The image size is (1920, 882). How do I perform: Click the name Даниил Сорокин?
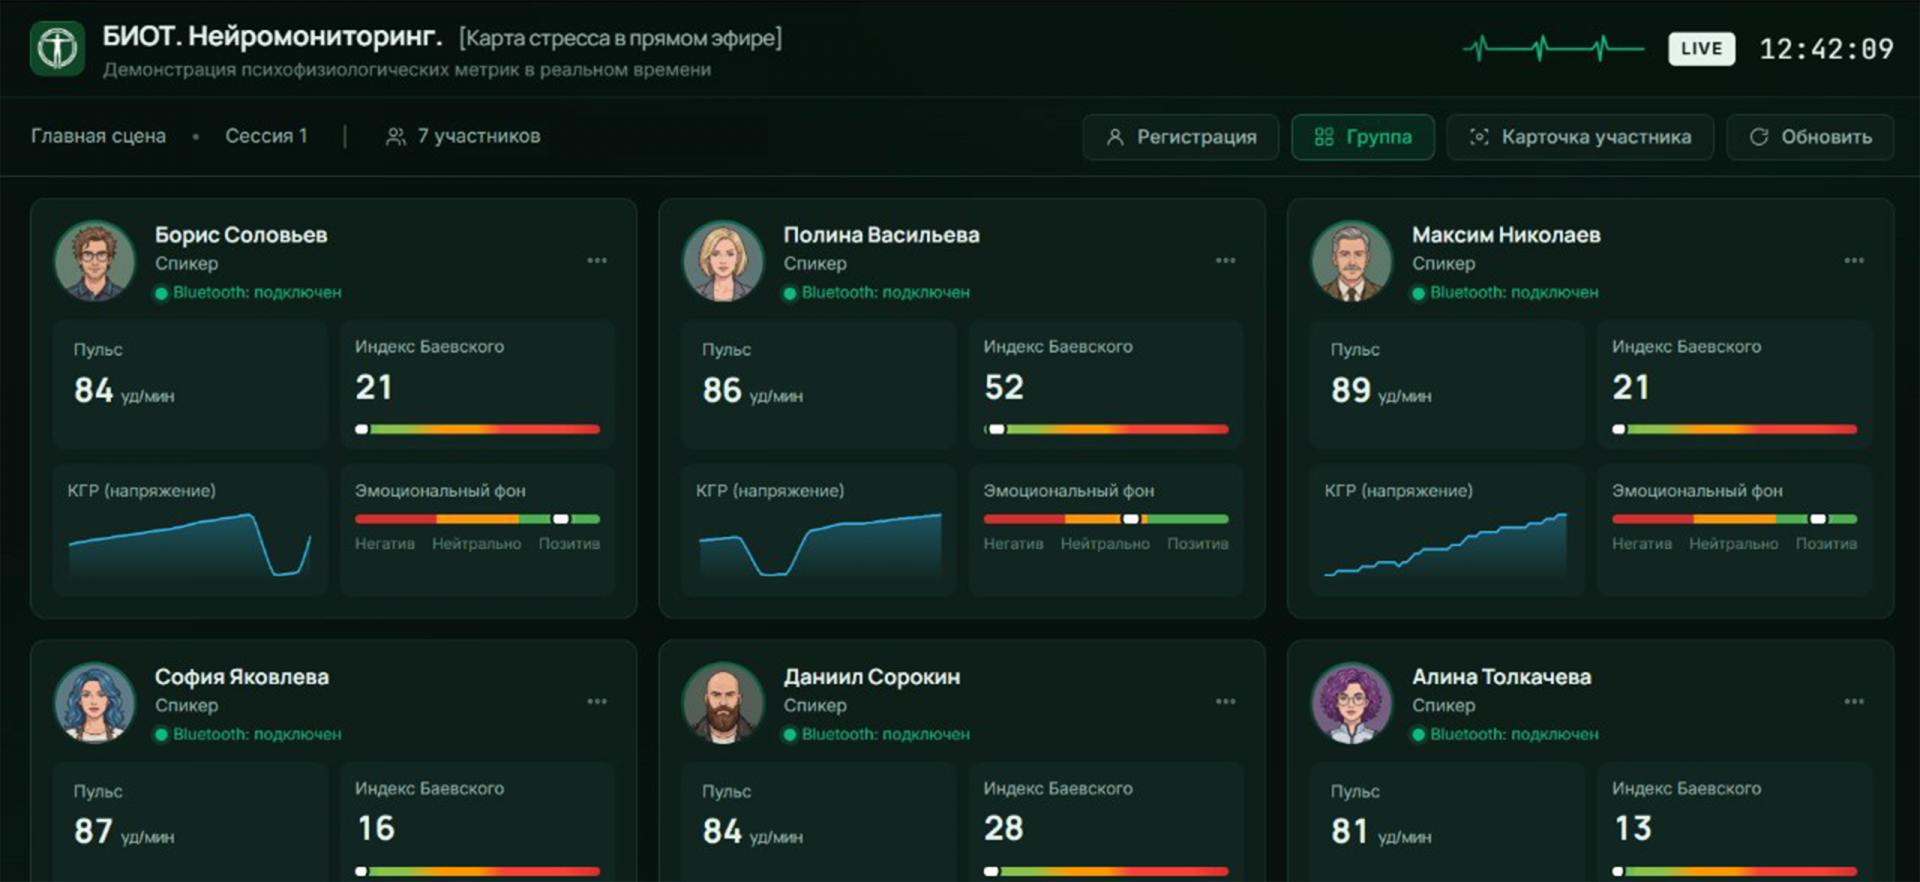pyautogui.click(x=872, y=677)
